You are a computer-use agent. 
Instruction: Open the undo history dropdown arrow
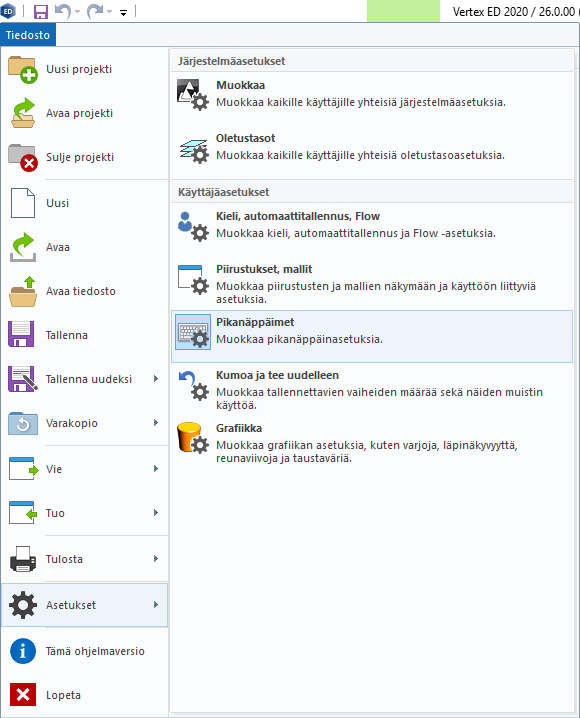77,12
